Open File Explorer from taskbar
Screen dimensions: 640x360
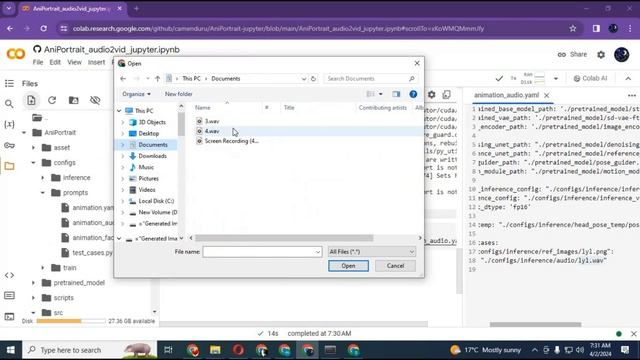click(215, 350)
